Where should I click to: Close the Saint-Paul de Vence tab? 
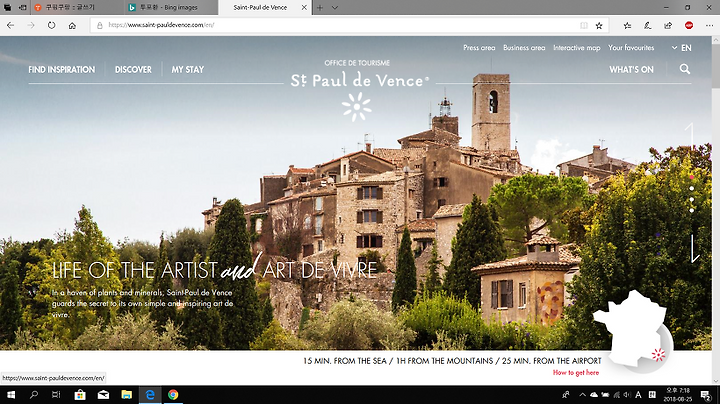[304, 7]
